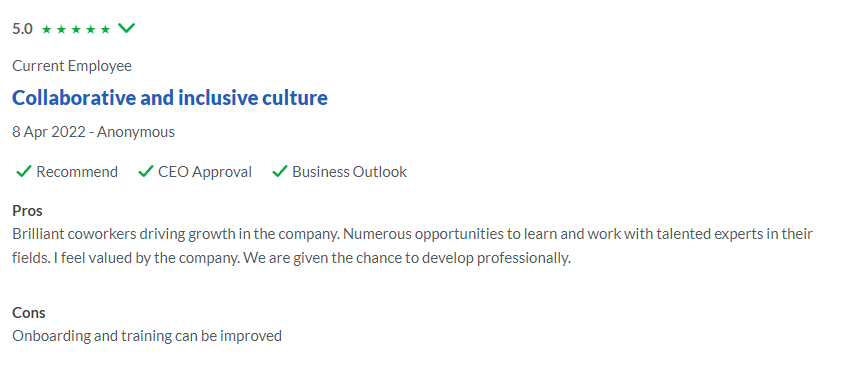This screenshot has width=856, height=366.
Task: Click the green checkmark beside Business Outlook
Action: click(x=280, y=172)
